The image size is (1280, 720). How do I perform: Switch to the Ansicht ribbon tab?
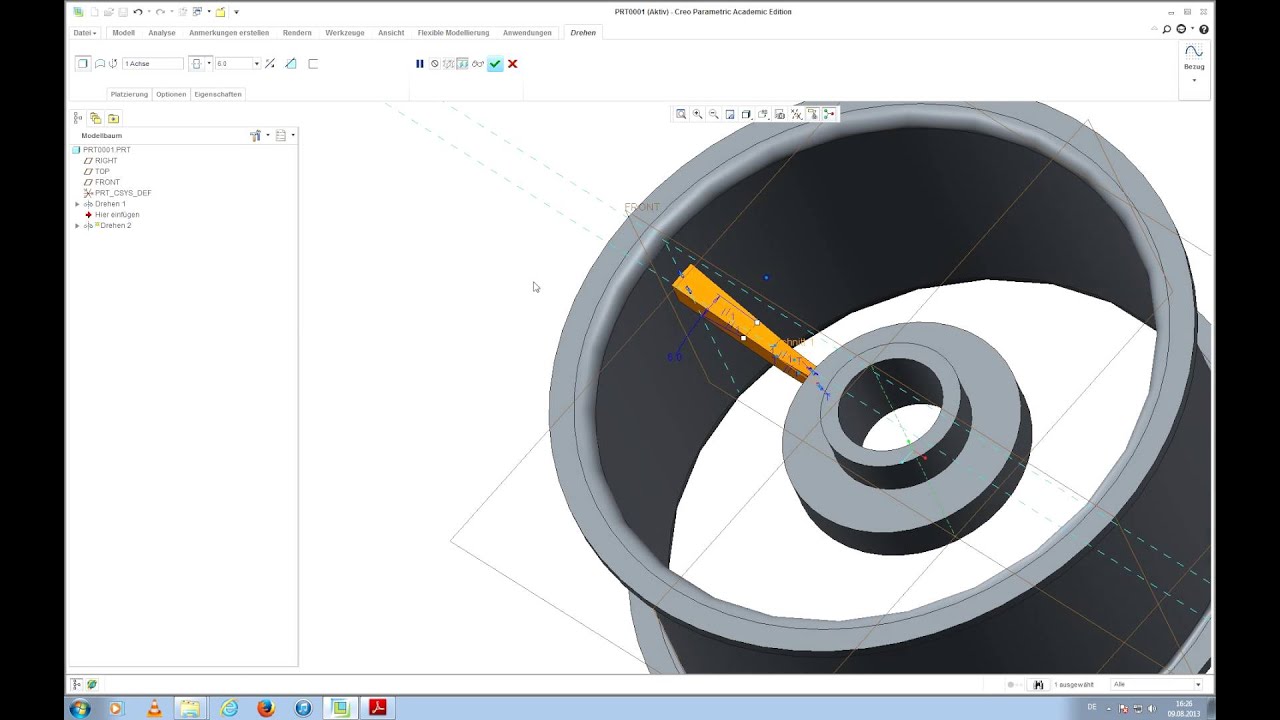click(x=391, y=33)
